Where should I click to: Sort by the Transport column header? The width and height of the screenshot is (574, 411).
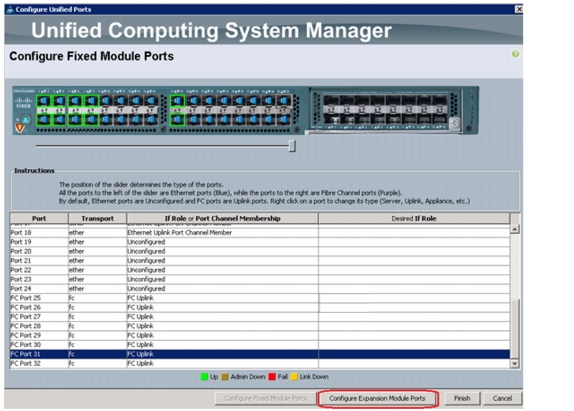97,218
